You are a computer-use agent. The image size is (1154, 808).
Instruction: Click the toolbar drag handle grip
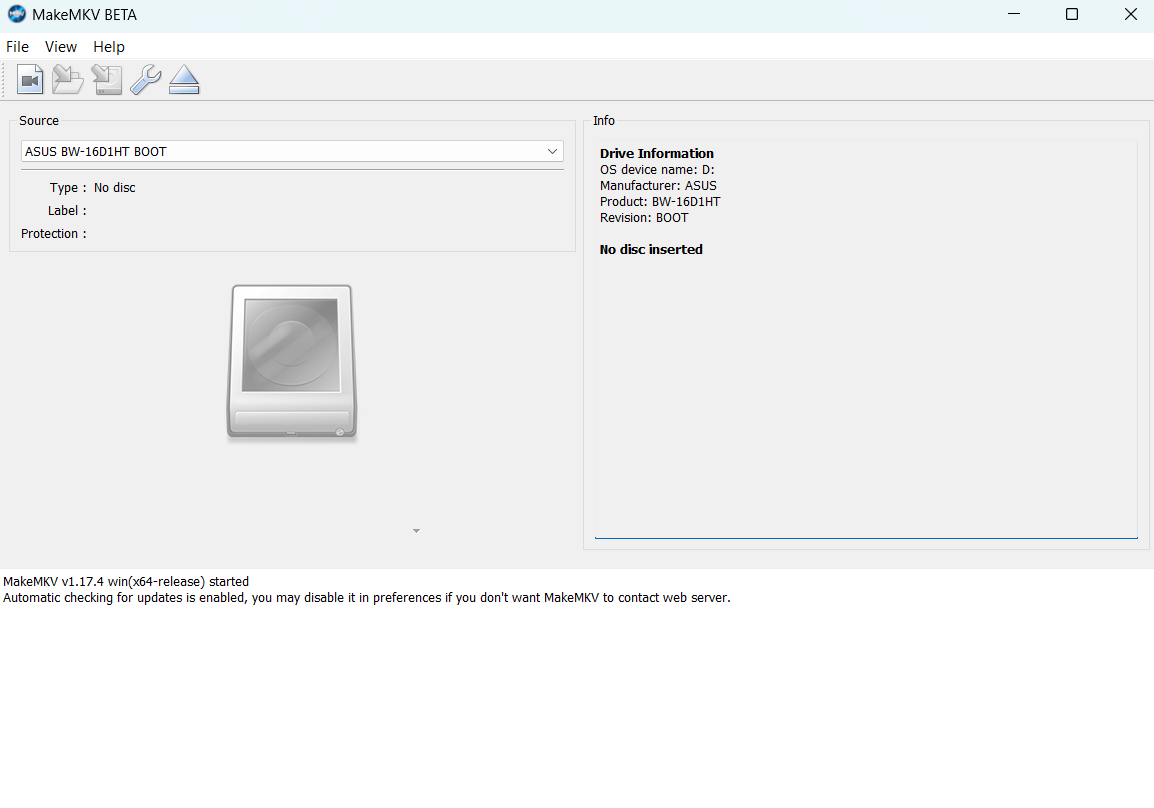(4, 79)
